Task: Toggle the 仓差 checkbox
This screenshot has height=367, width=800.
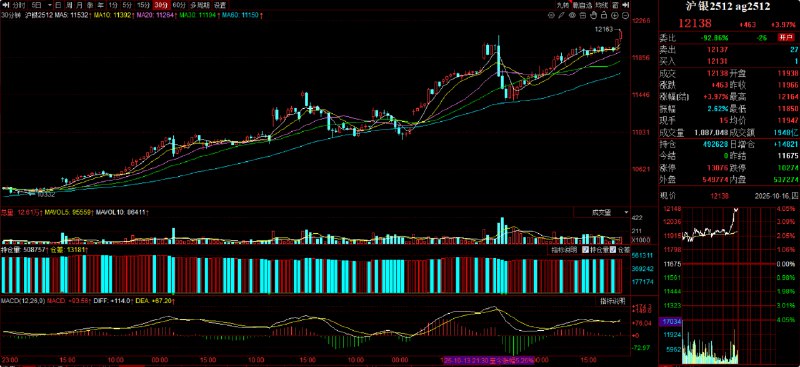Action: point(613,250)
